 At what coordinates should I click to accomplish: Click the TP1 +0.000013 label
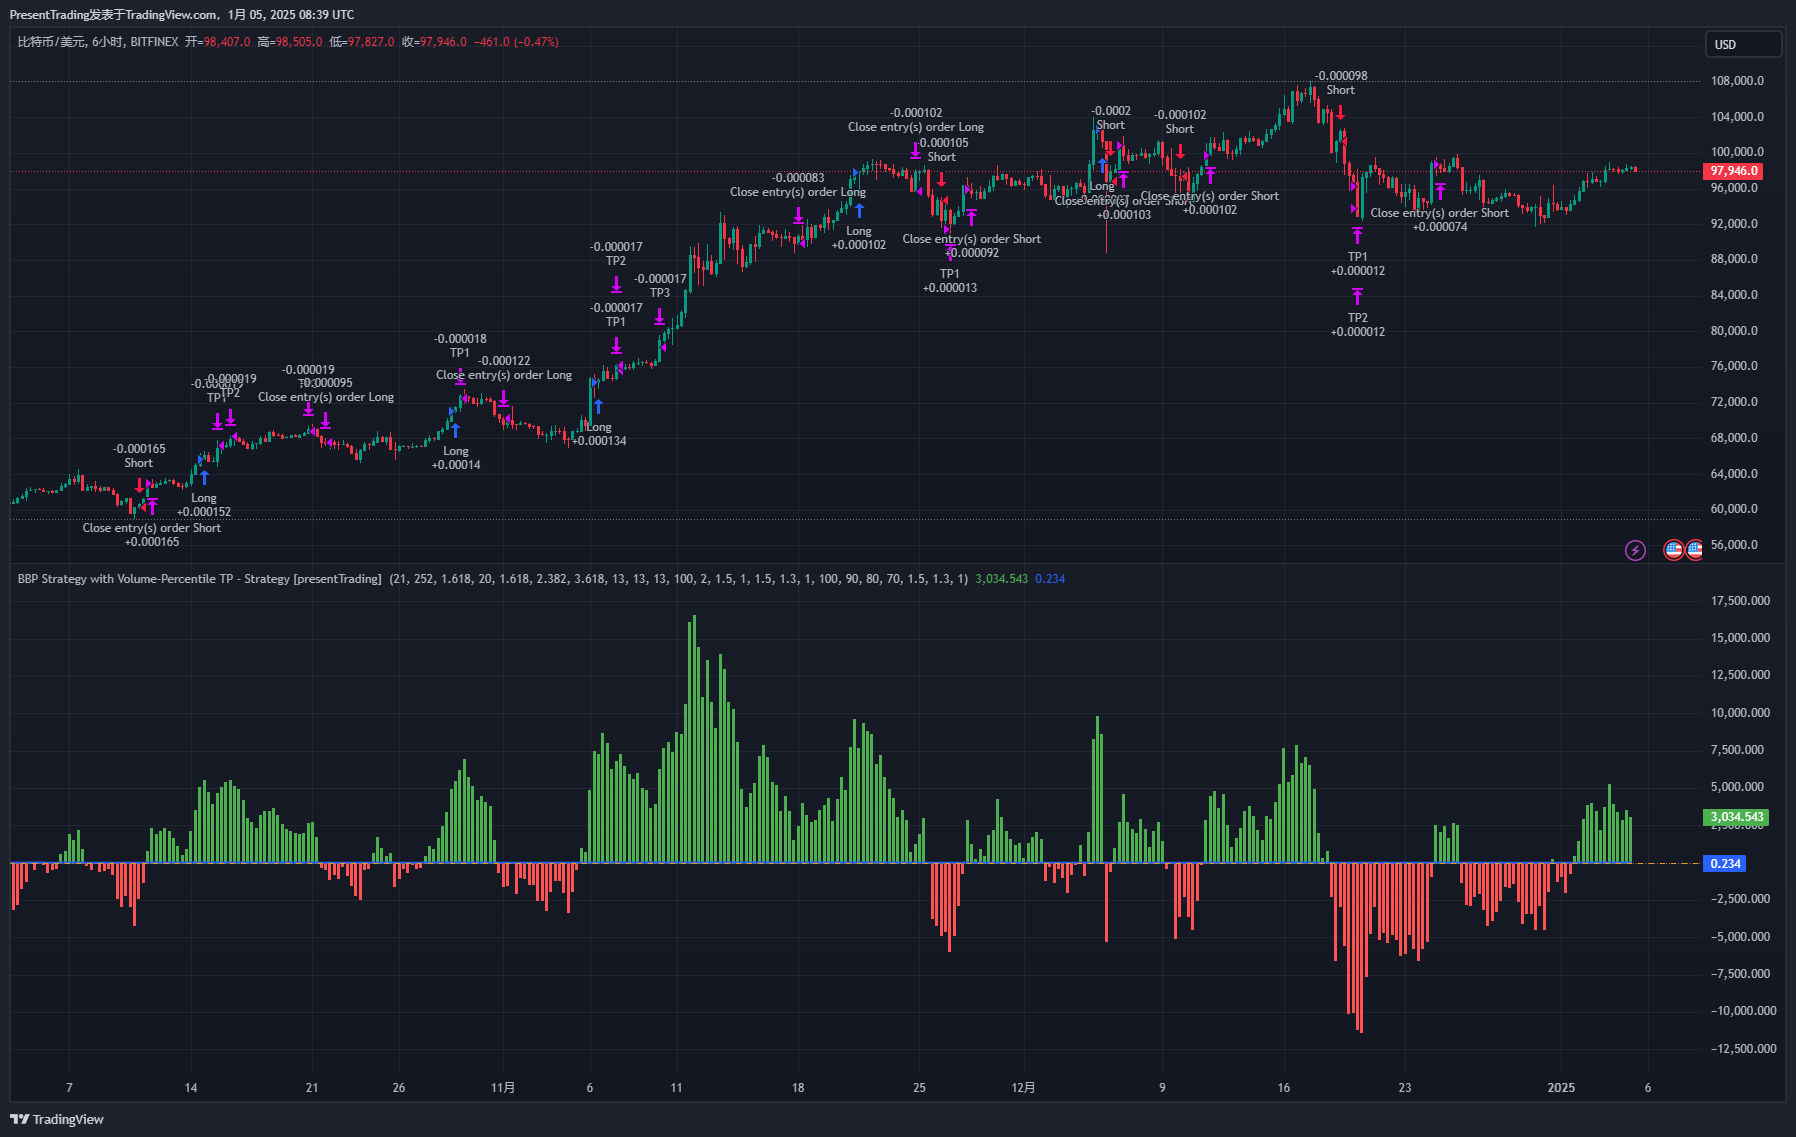coord(950,281)
